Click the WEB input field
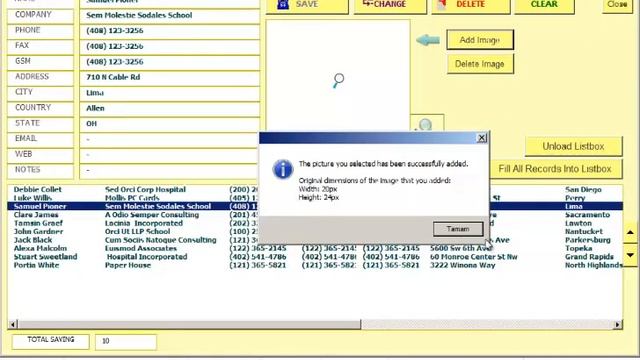 coord(170,155)
